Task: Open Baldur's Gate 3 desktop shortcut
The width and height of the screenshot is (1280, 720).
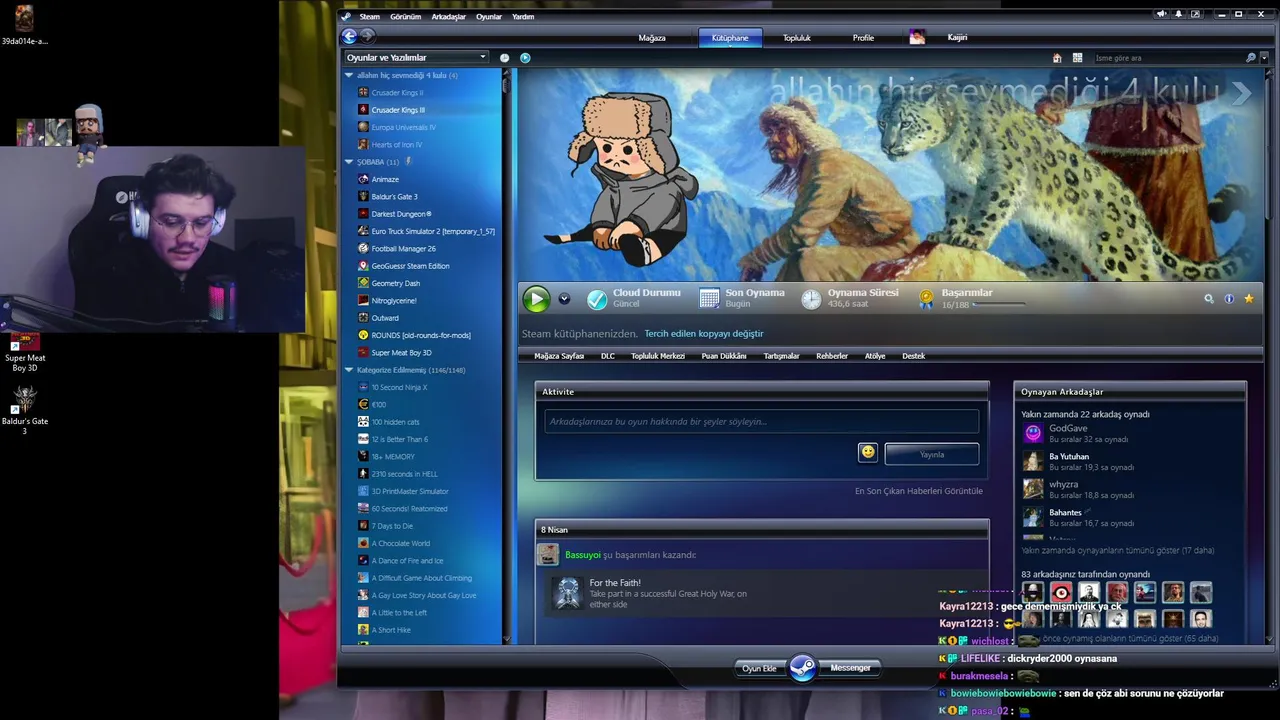Action: 25,408
